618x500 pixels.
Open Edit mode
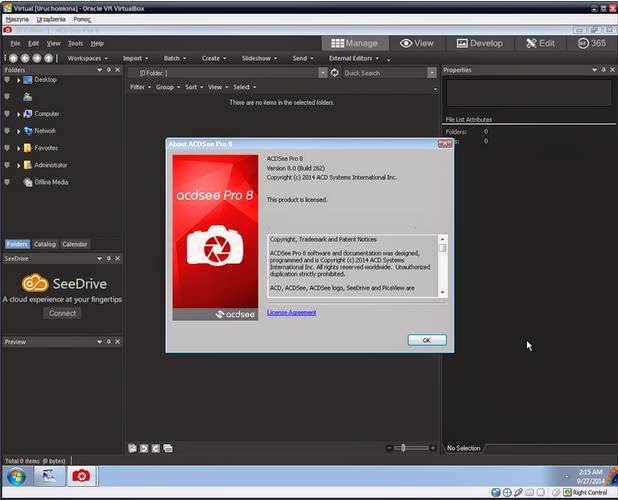(x=540, y=43)
